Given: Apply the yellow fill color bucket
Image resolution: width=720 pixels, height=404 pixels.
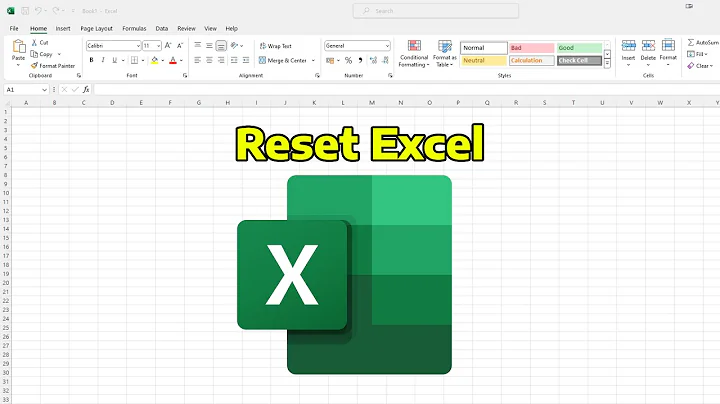Looking at the screenshot, I should pyautogui.click(x=155, y=60).
